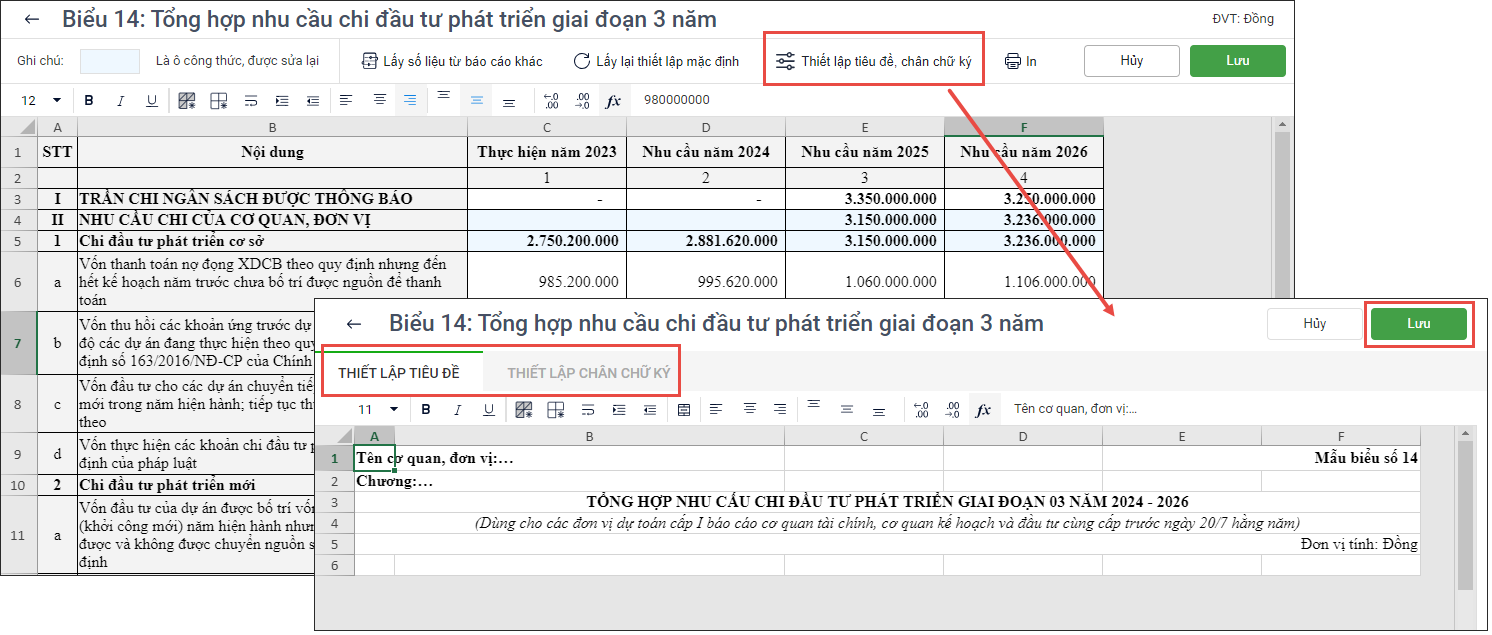Click Lưu button in title setup dialog

[x=1418, y=324]
